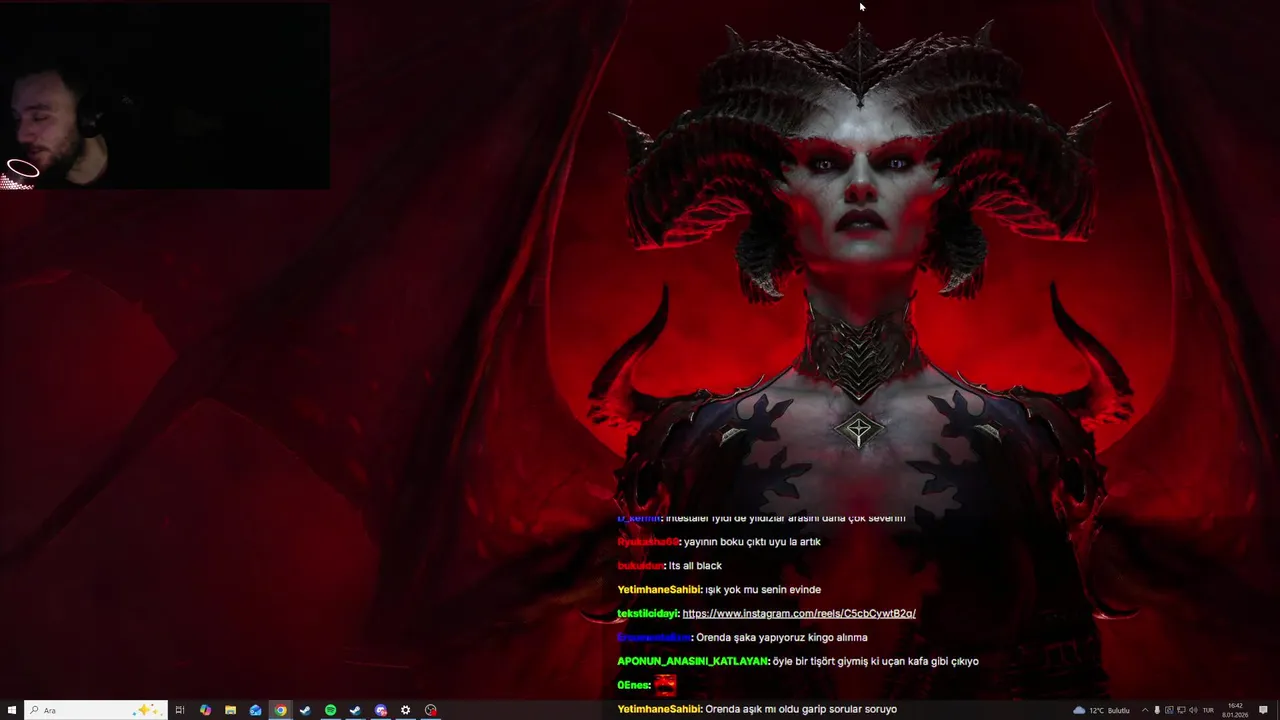Open Task View from the taskbar
The height and width of the screenshot is (720, 1280).
coord(180,710)
